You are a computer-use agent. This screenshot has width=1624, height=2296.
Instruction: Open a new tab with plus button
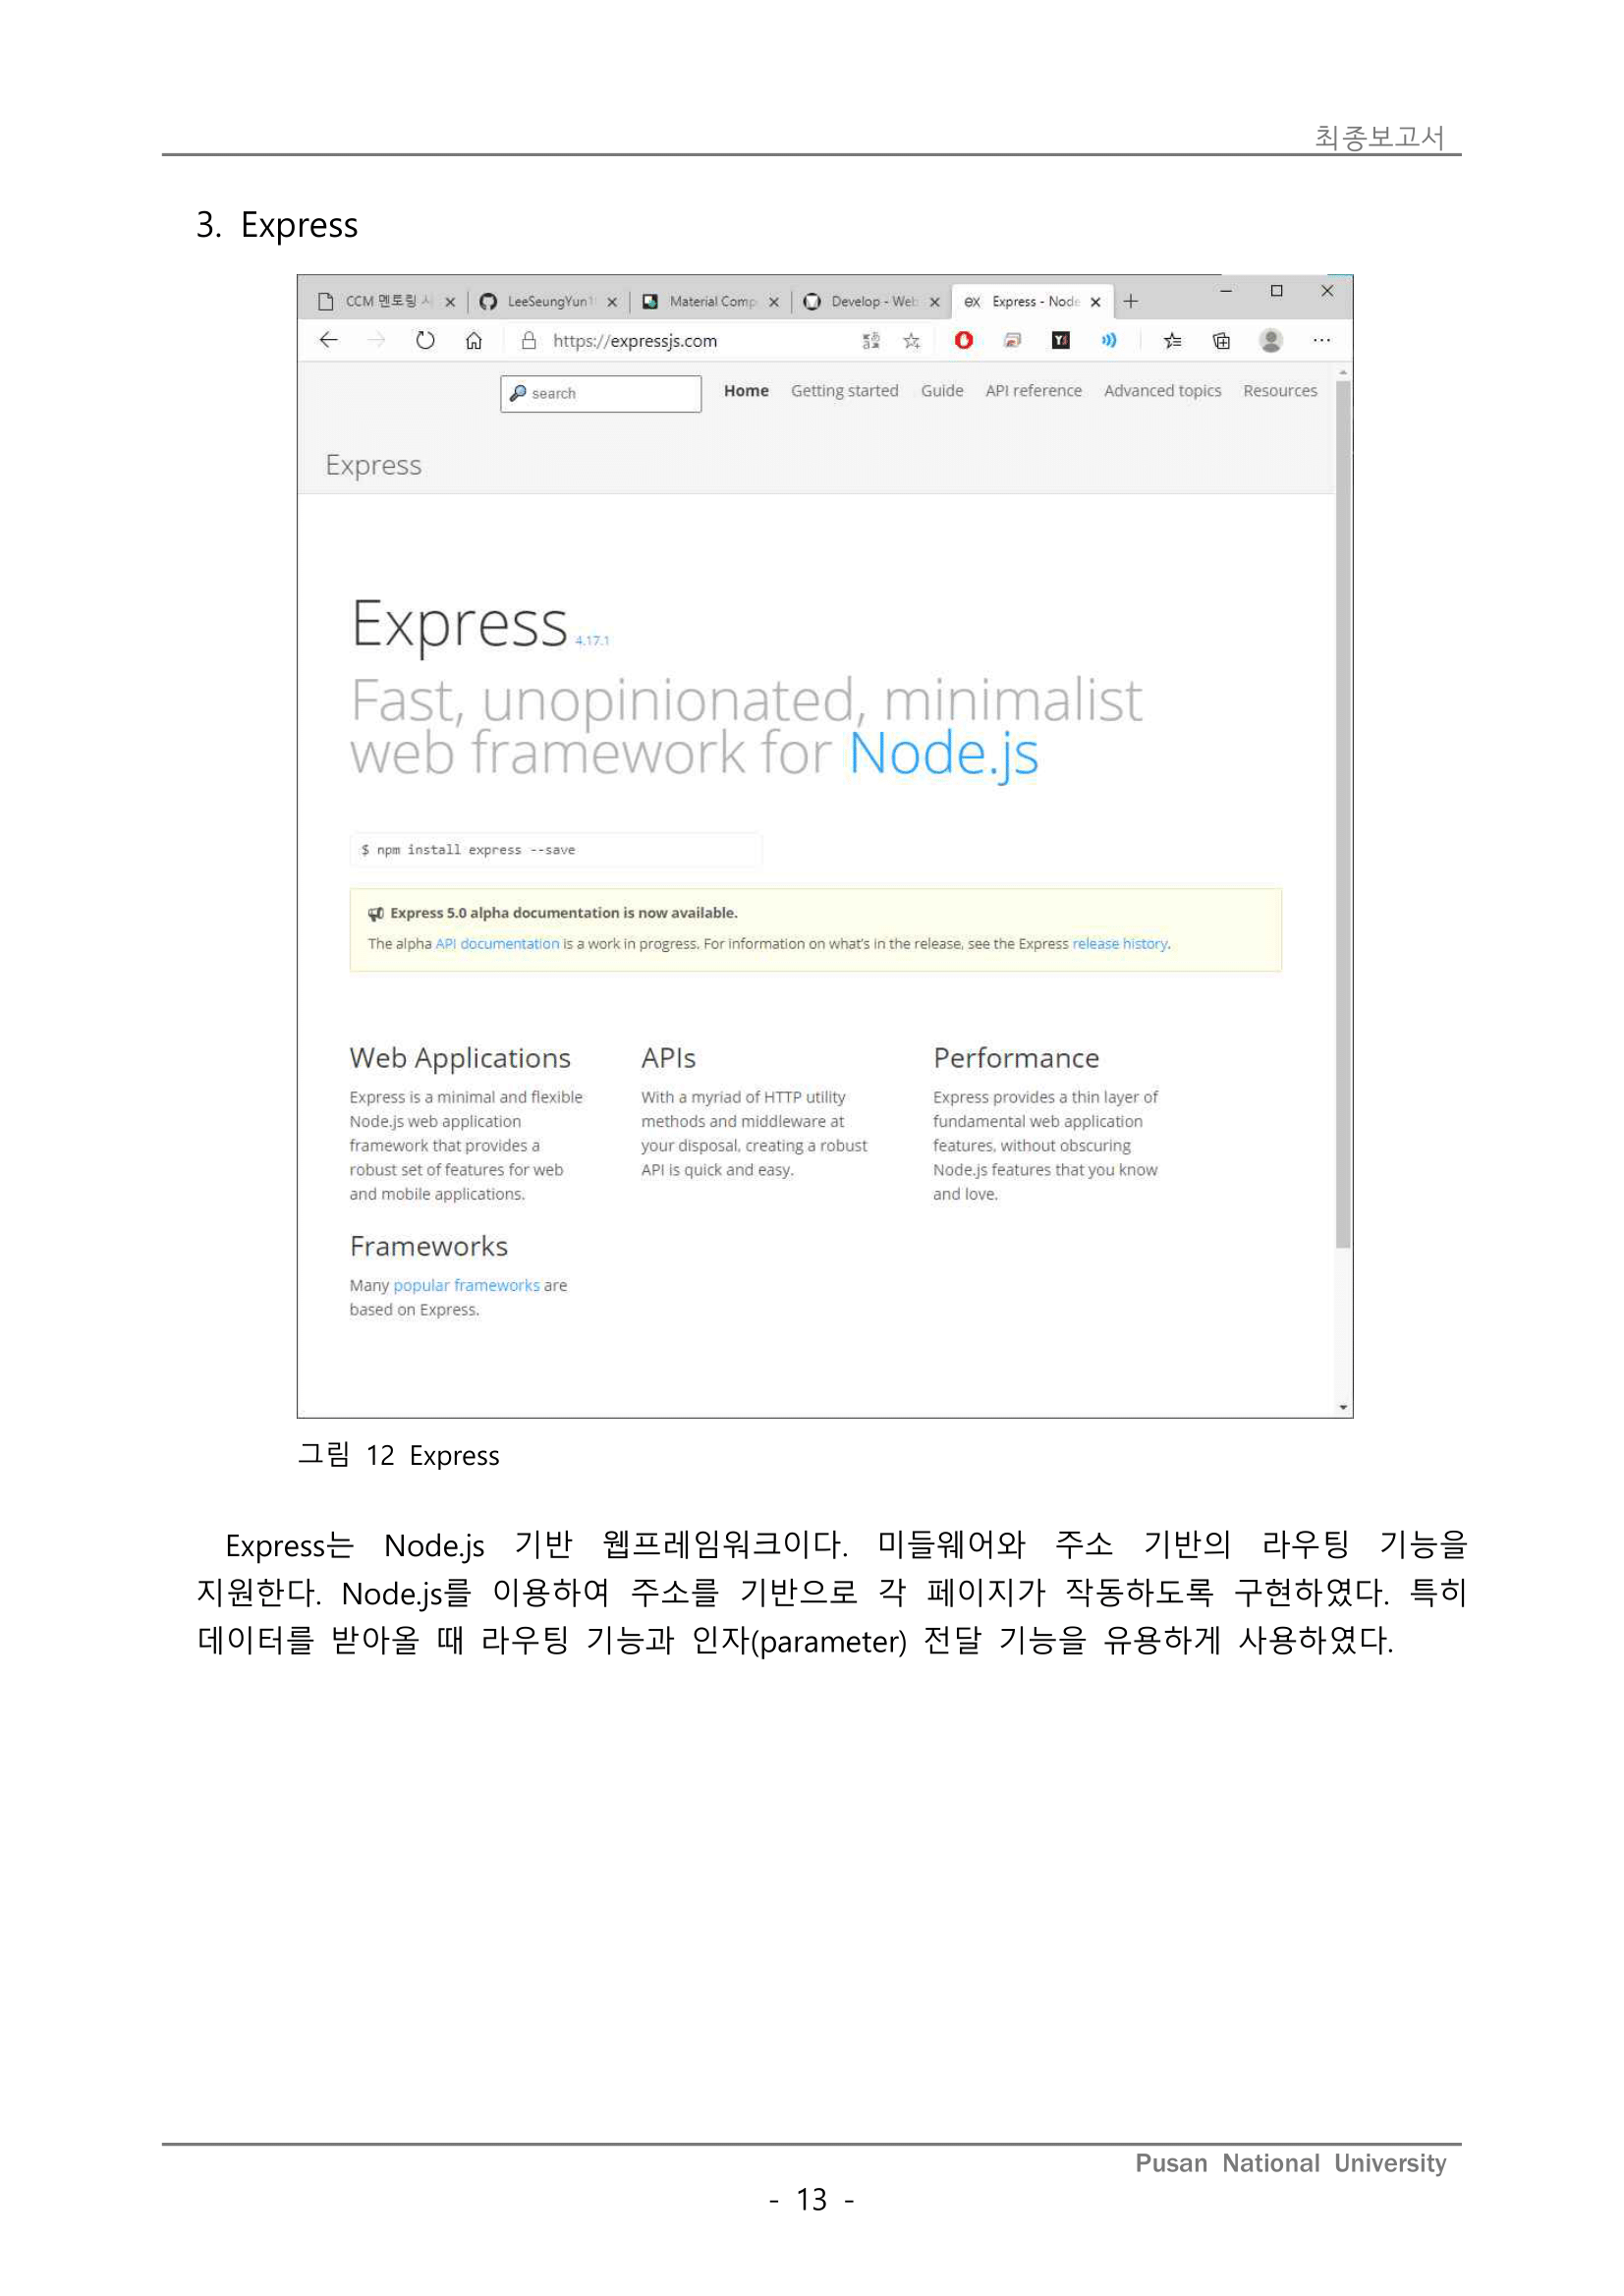pos(1130,301)
